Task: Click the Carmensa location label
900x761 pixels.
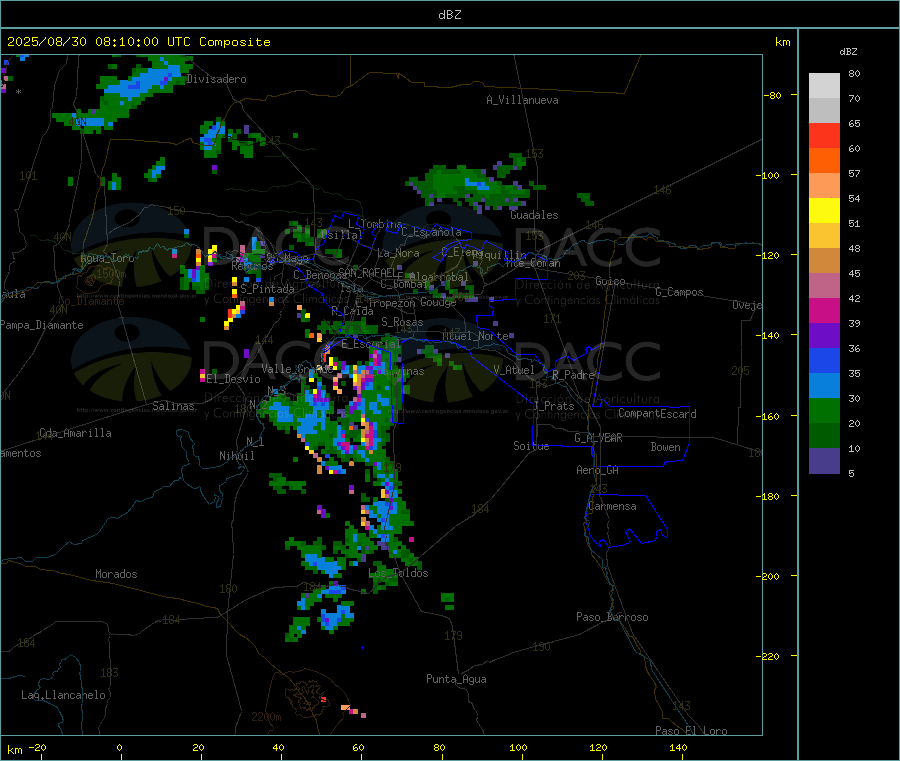Action: point(612,506)
